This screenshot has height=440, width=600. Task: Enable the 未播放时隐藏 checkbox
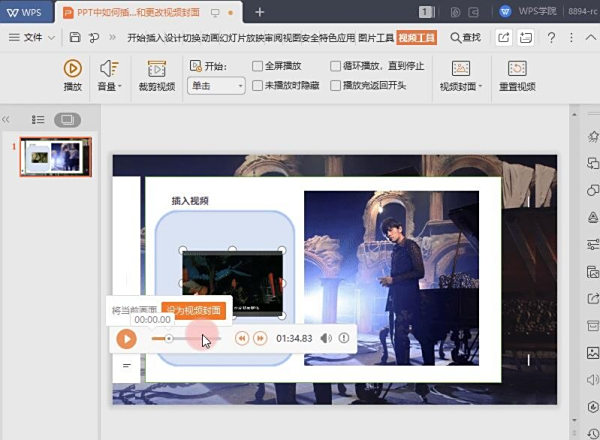click(x=258, y=85)
